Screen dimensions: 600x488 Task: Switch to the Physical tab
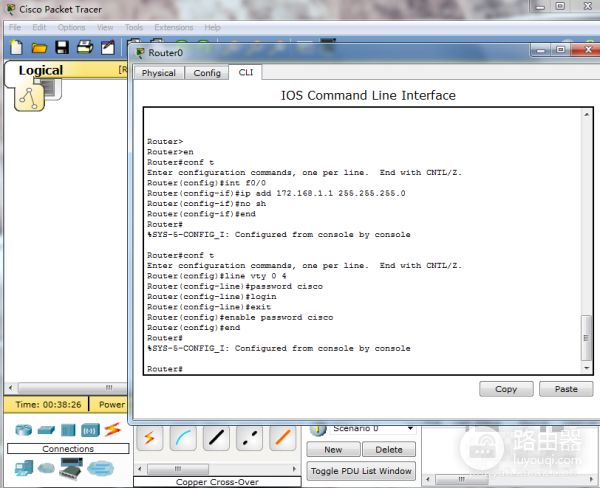pos(159,73)
